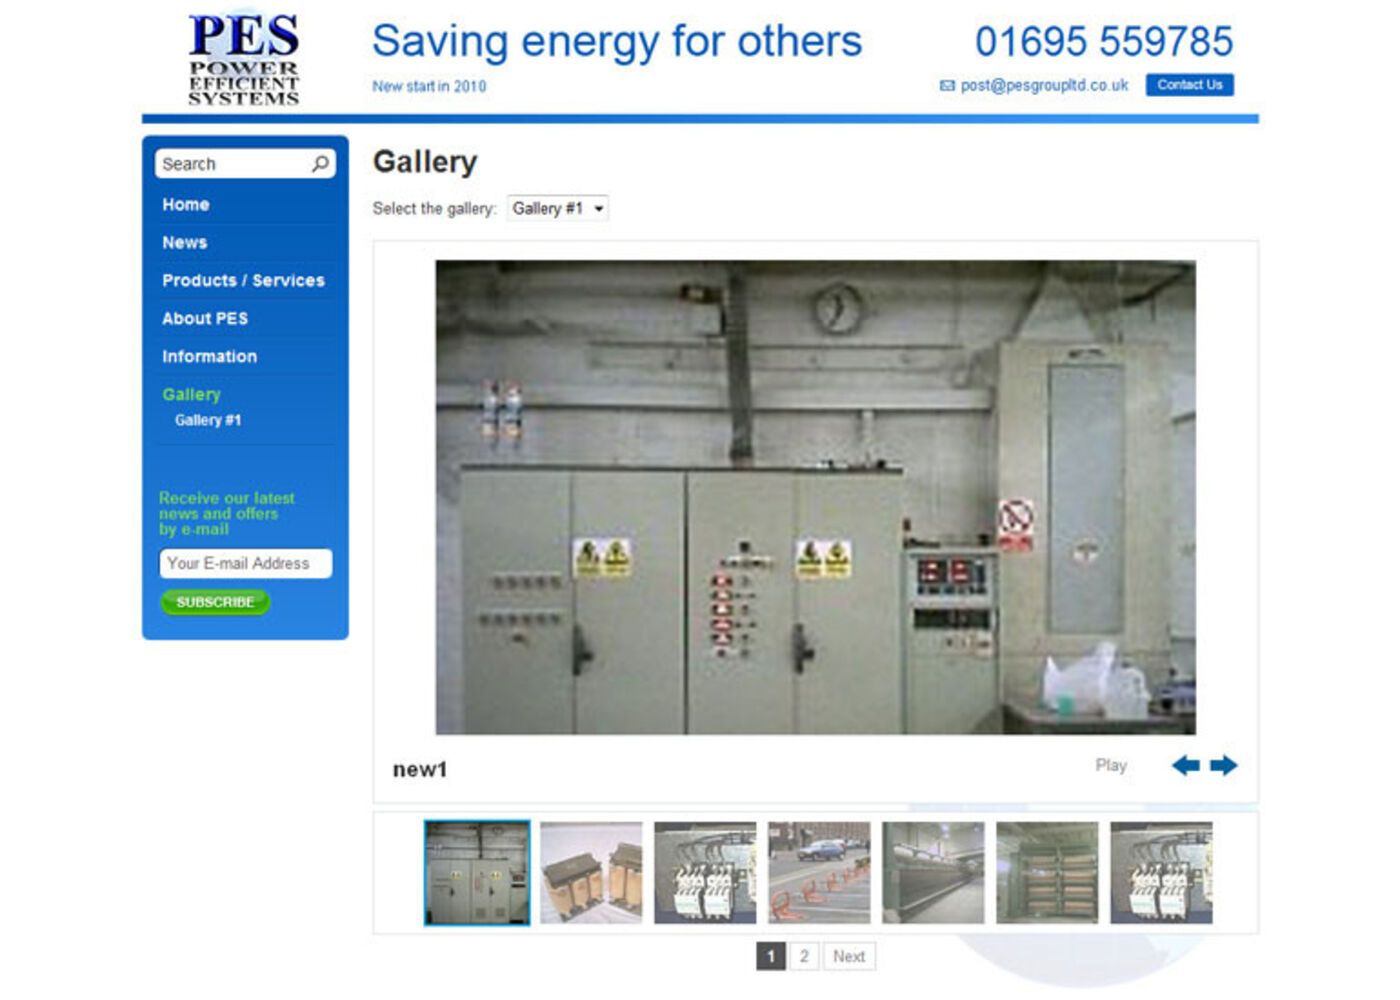This screenshot has height=1000, width=1400.
Task: Click the green Subscribe button
Action: 215,602
